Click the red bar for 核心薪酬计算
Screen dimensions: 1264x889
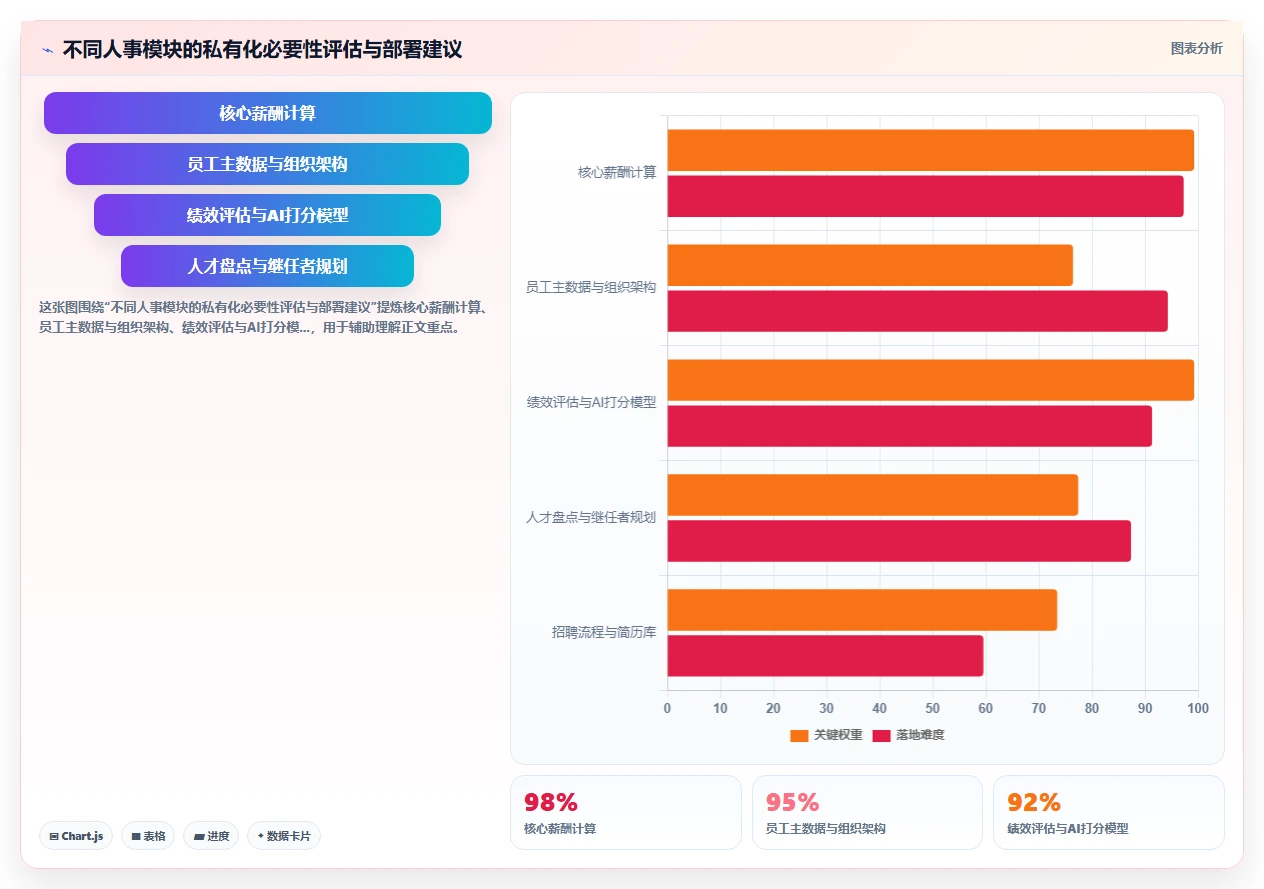point(926,196)
